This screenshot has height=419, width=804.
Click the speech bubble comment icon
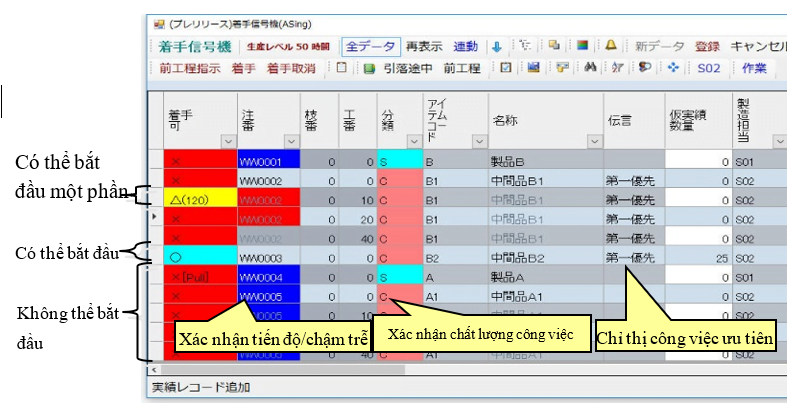(645, 68)
